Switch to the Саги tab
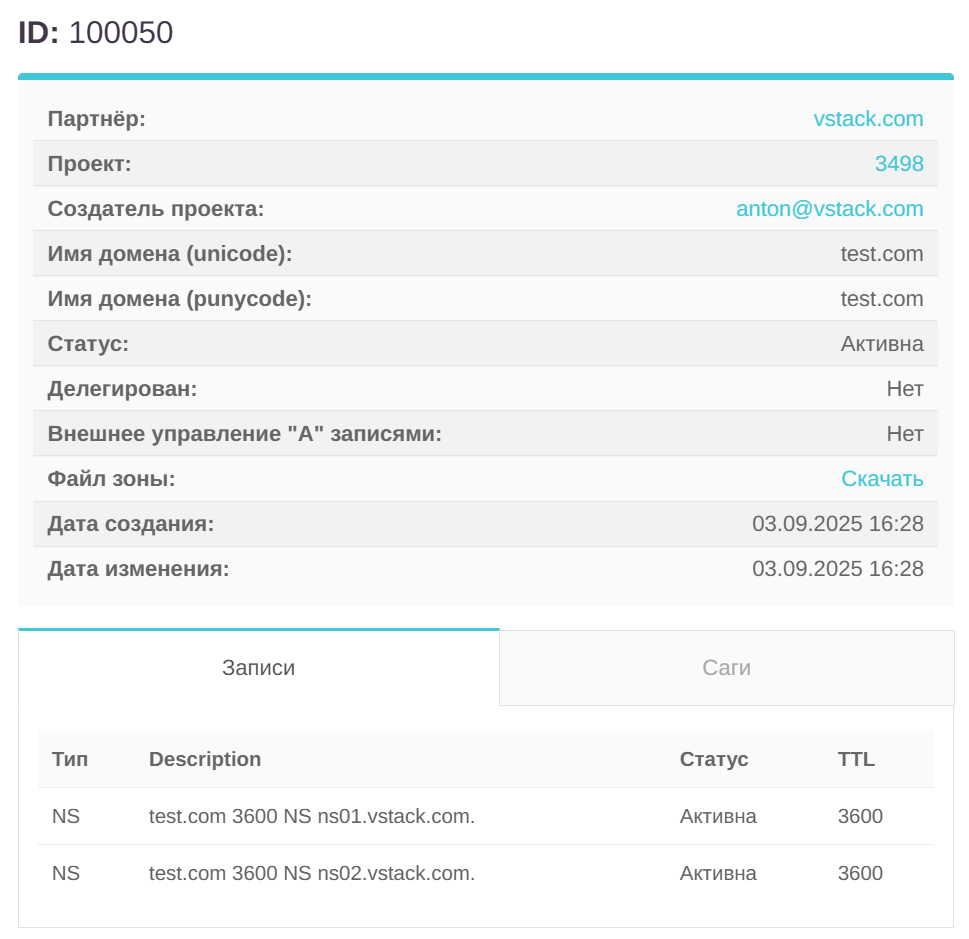The image size is (969, 939). pyautogui.click(x=726, y=668)
